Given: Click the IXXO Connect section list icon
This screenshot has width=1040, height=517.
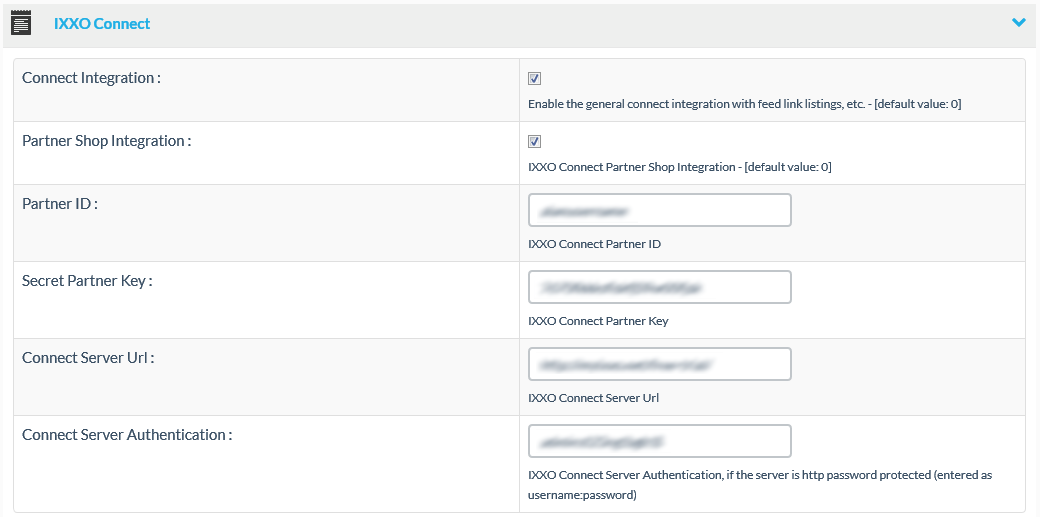Looking at the screenshot, I should click(x=21, y=23).
